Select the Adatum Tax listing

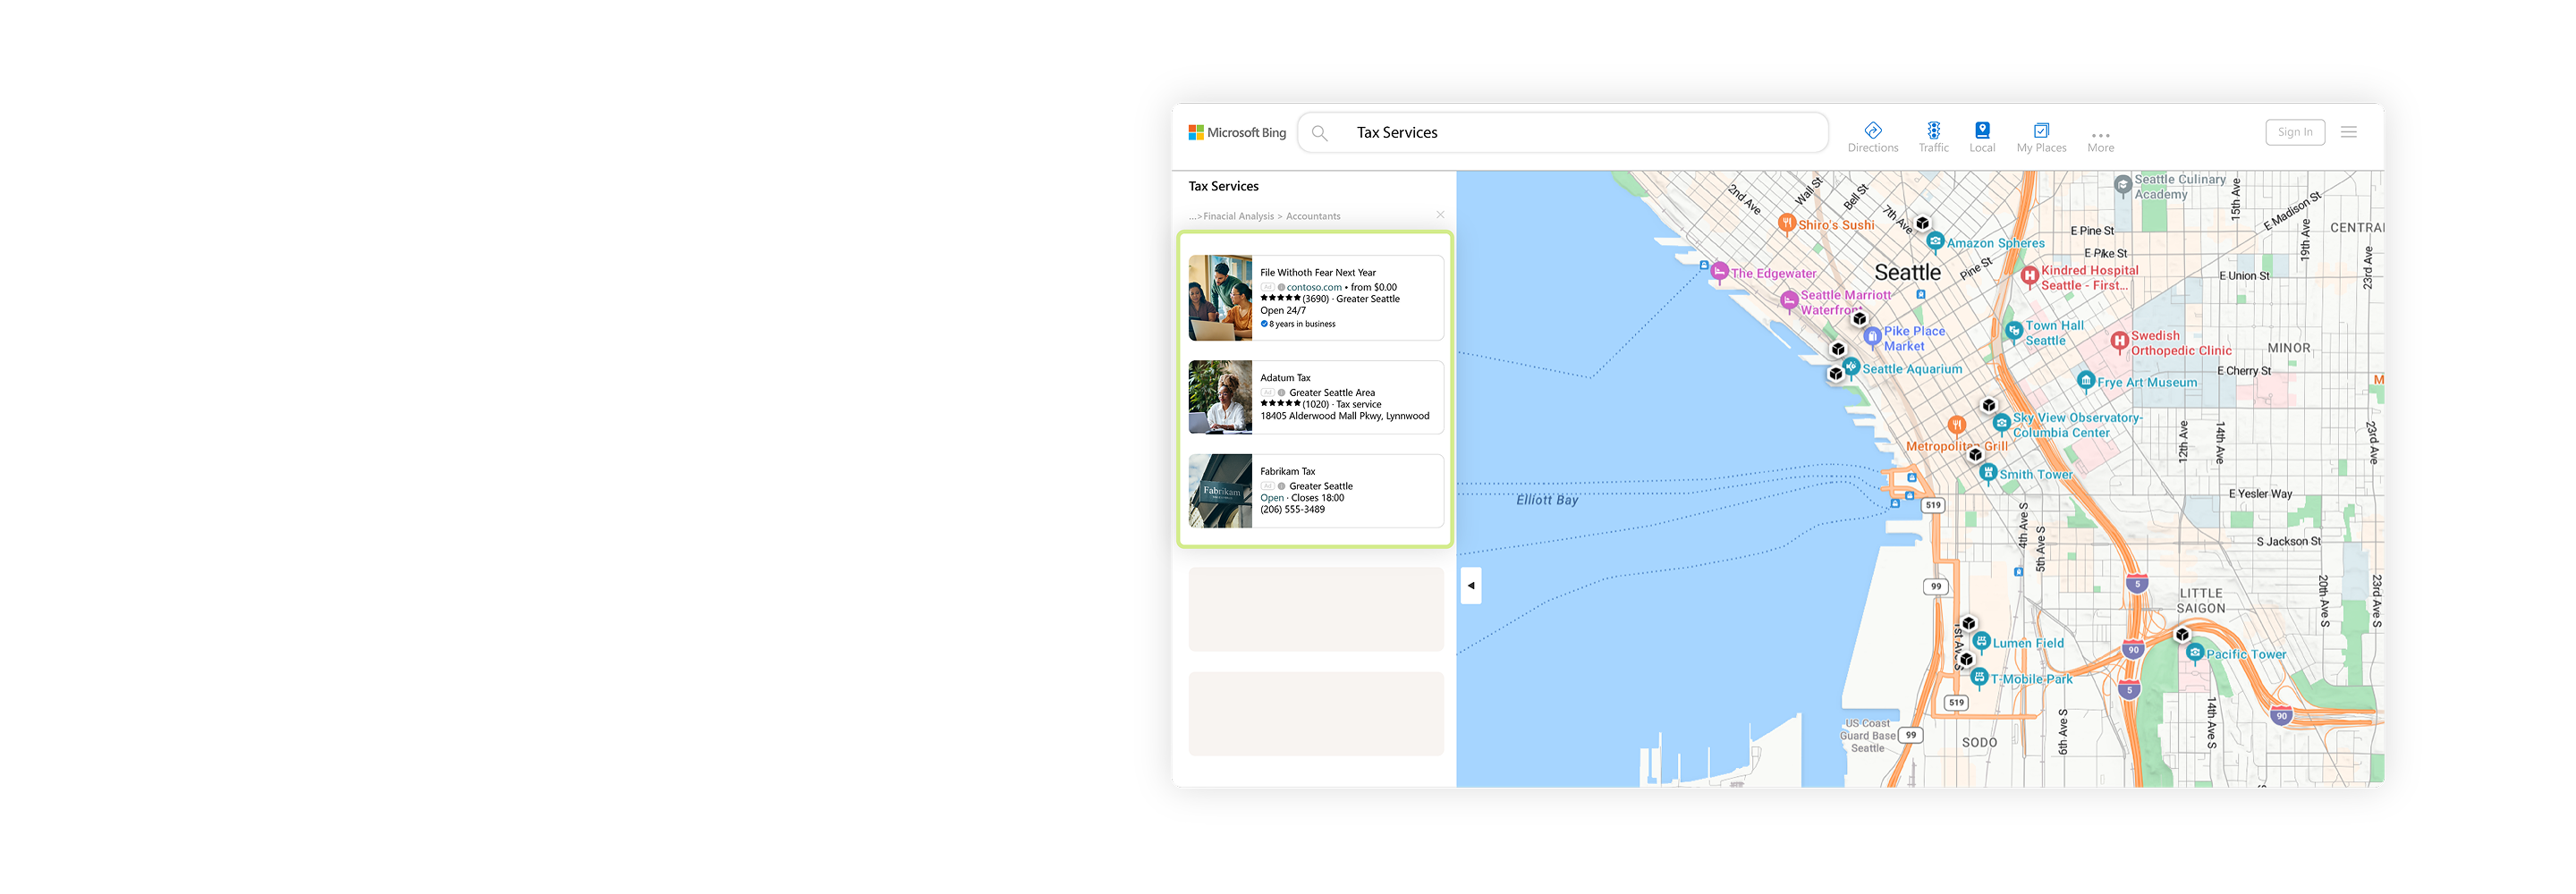pyautogui.click(x=1285, y=378)
